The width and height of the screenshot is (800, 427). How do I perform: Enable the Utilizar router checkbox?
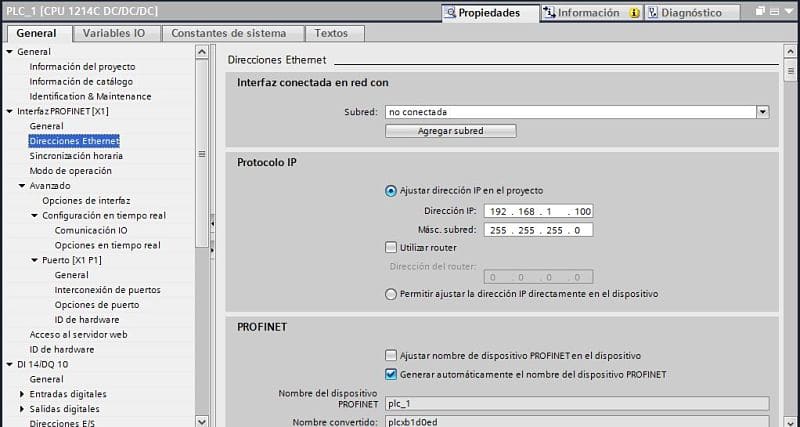391,247
